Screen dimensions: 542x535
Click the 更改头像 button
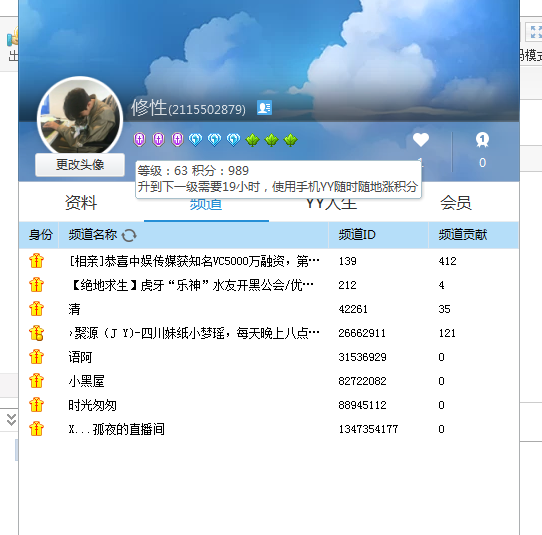[80, 165]
